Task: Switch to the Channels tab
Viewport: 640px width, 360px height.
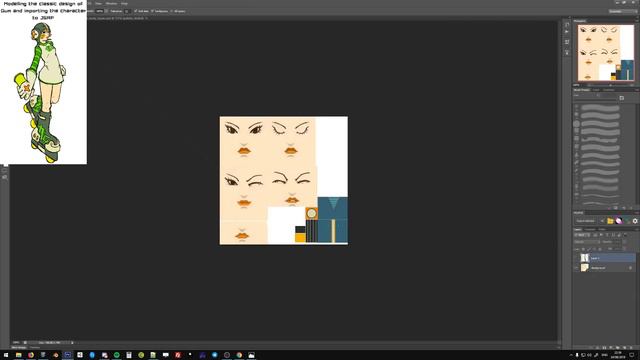Action: (590, 229)
